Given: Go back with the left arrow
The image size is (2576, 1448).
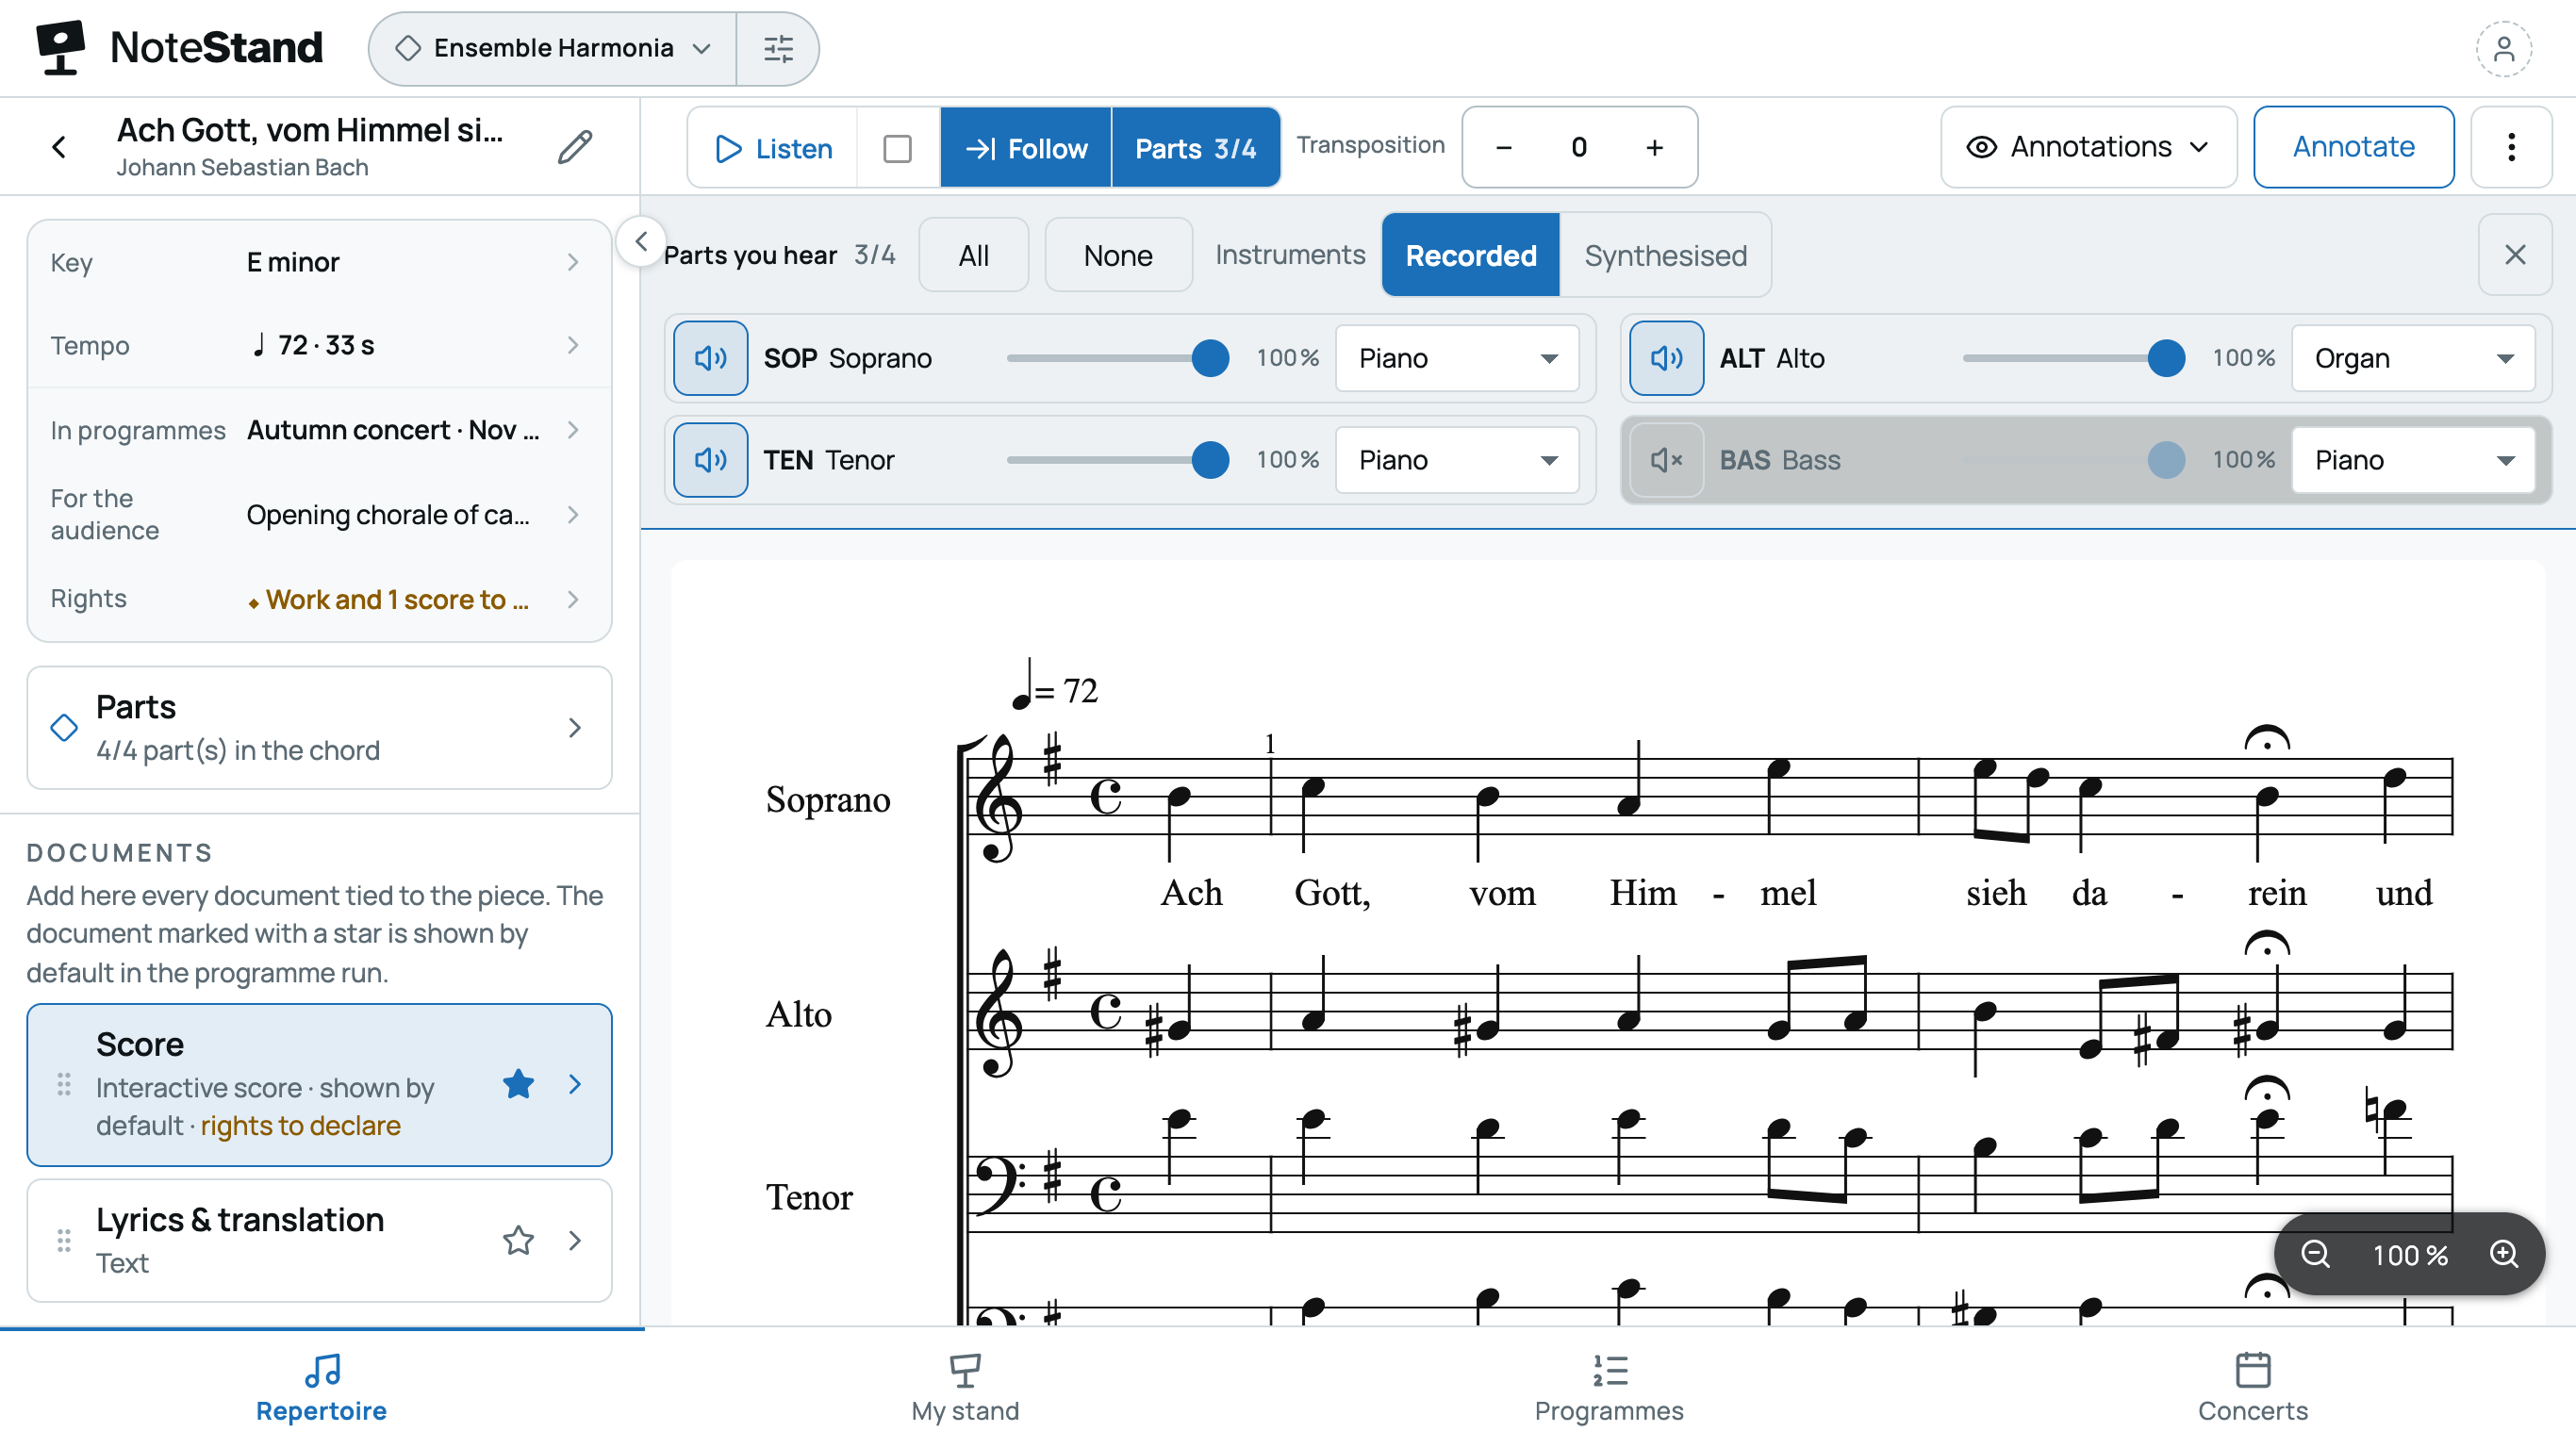Looking at the screenshot, I should click(59, 147).
